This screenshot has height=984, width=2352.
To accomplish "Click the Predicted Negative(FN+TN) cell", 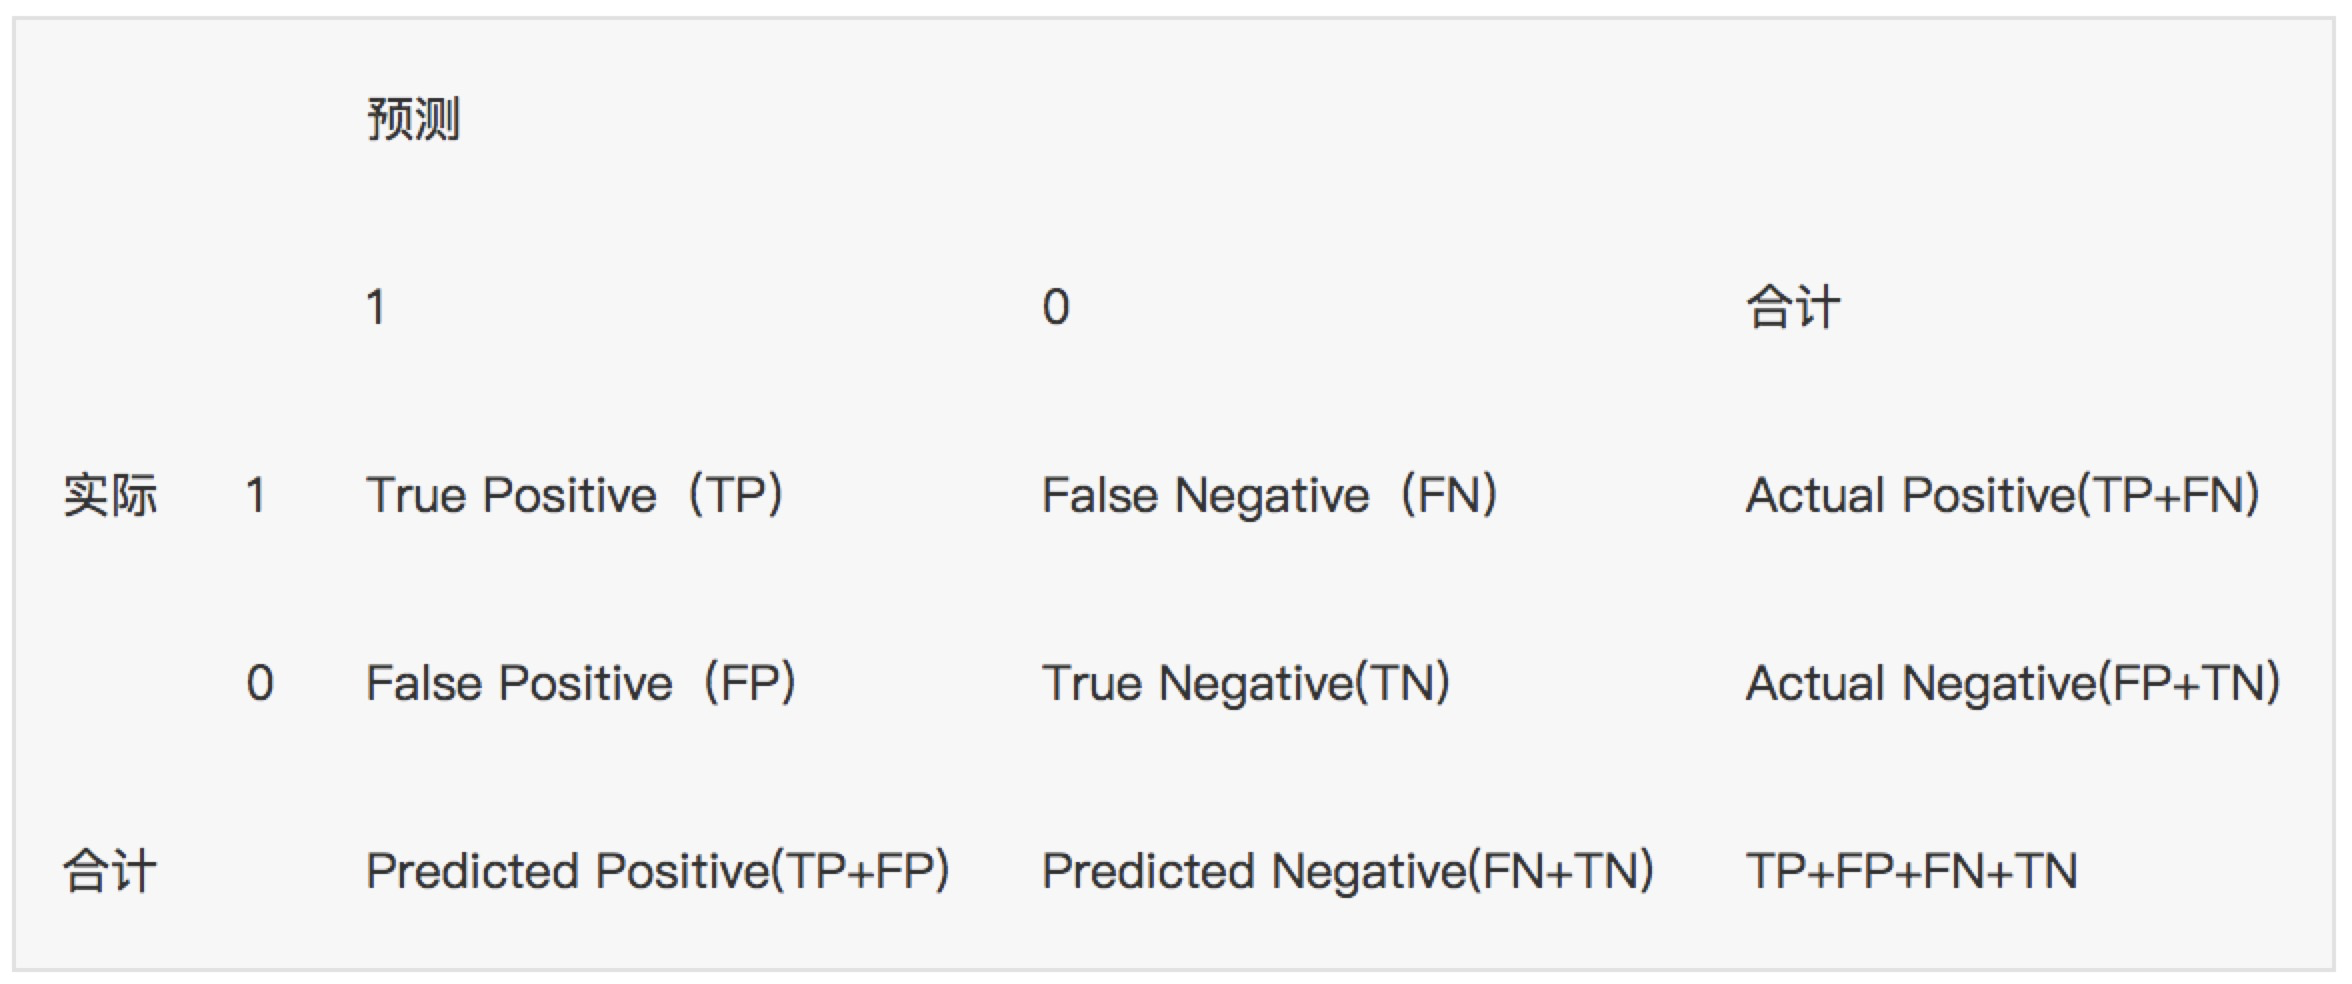I will tap(1348, 871).
